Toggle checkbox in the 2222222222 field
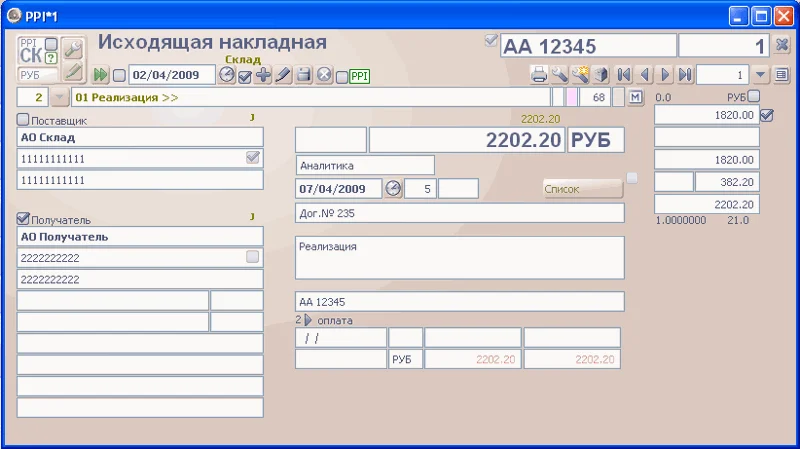Image resolution: width=800 pixels, height=449 pixels. click(253, 257)
